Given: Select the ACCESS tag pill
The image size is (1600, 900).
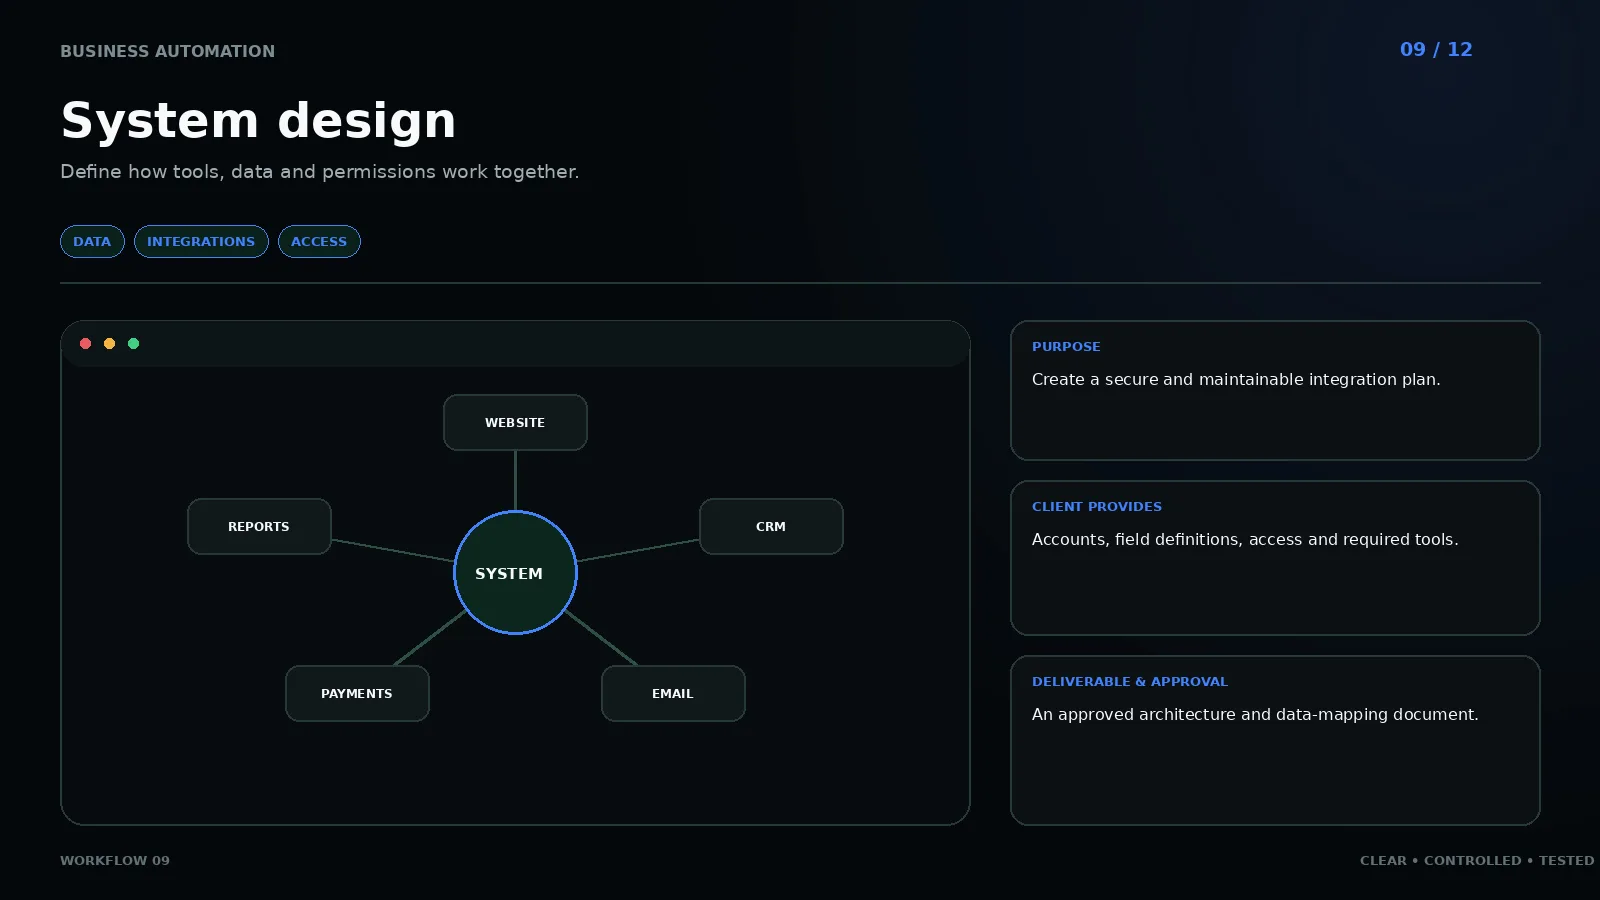Looking at the screenshot, I should pos(319,241).
